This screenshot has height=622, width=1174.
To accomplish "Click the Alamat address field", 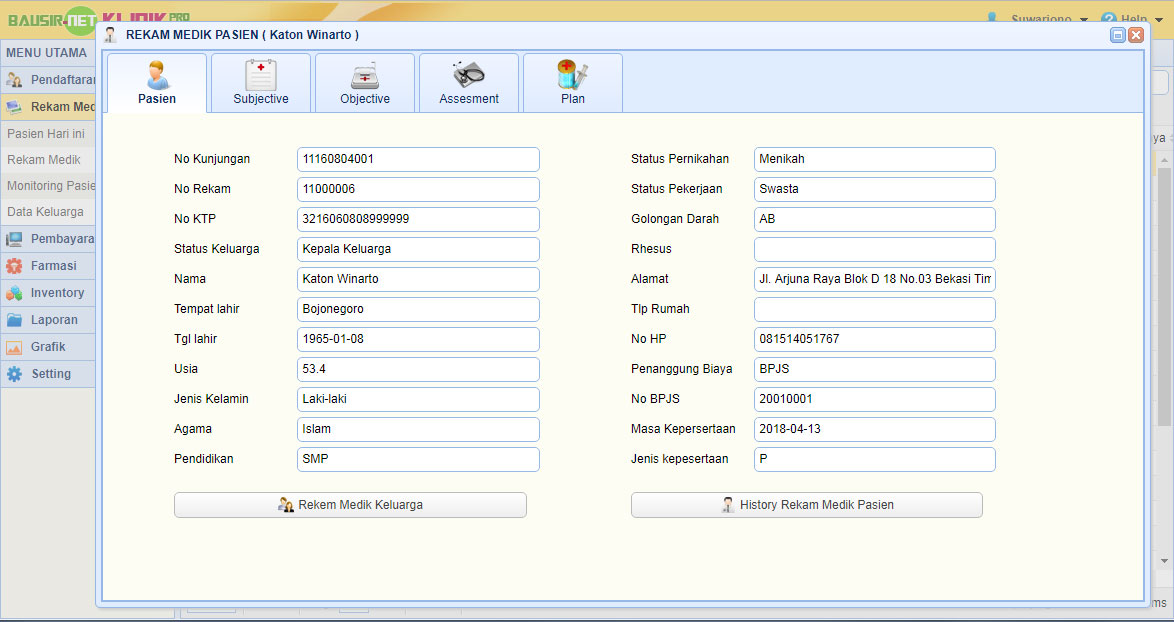I will pos(874,279).
